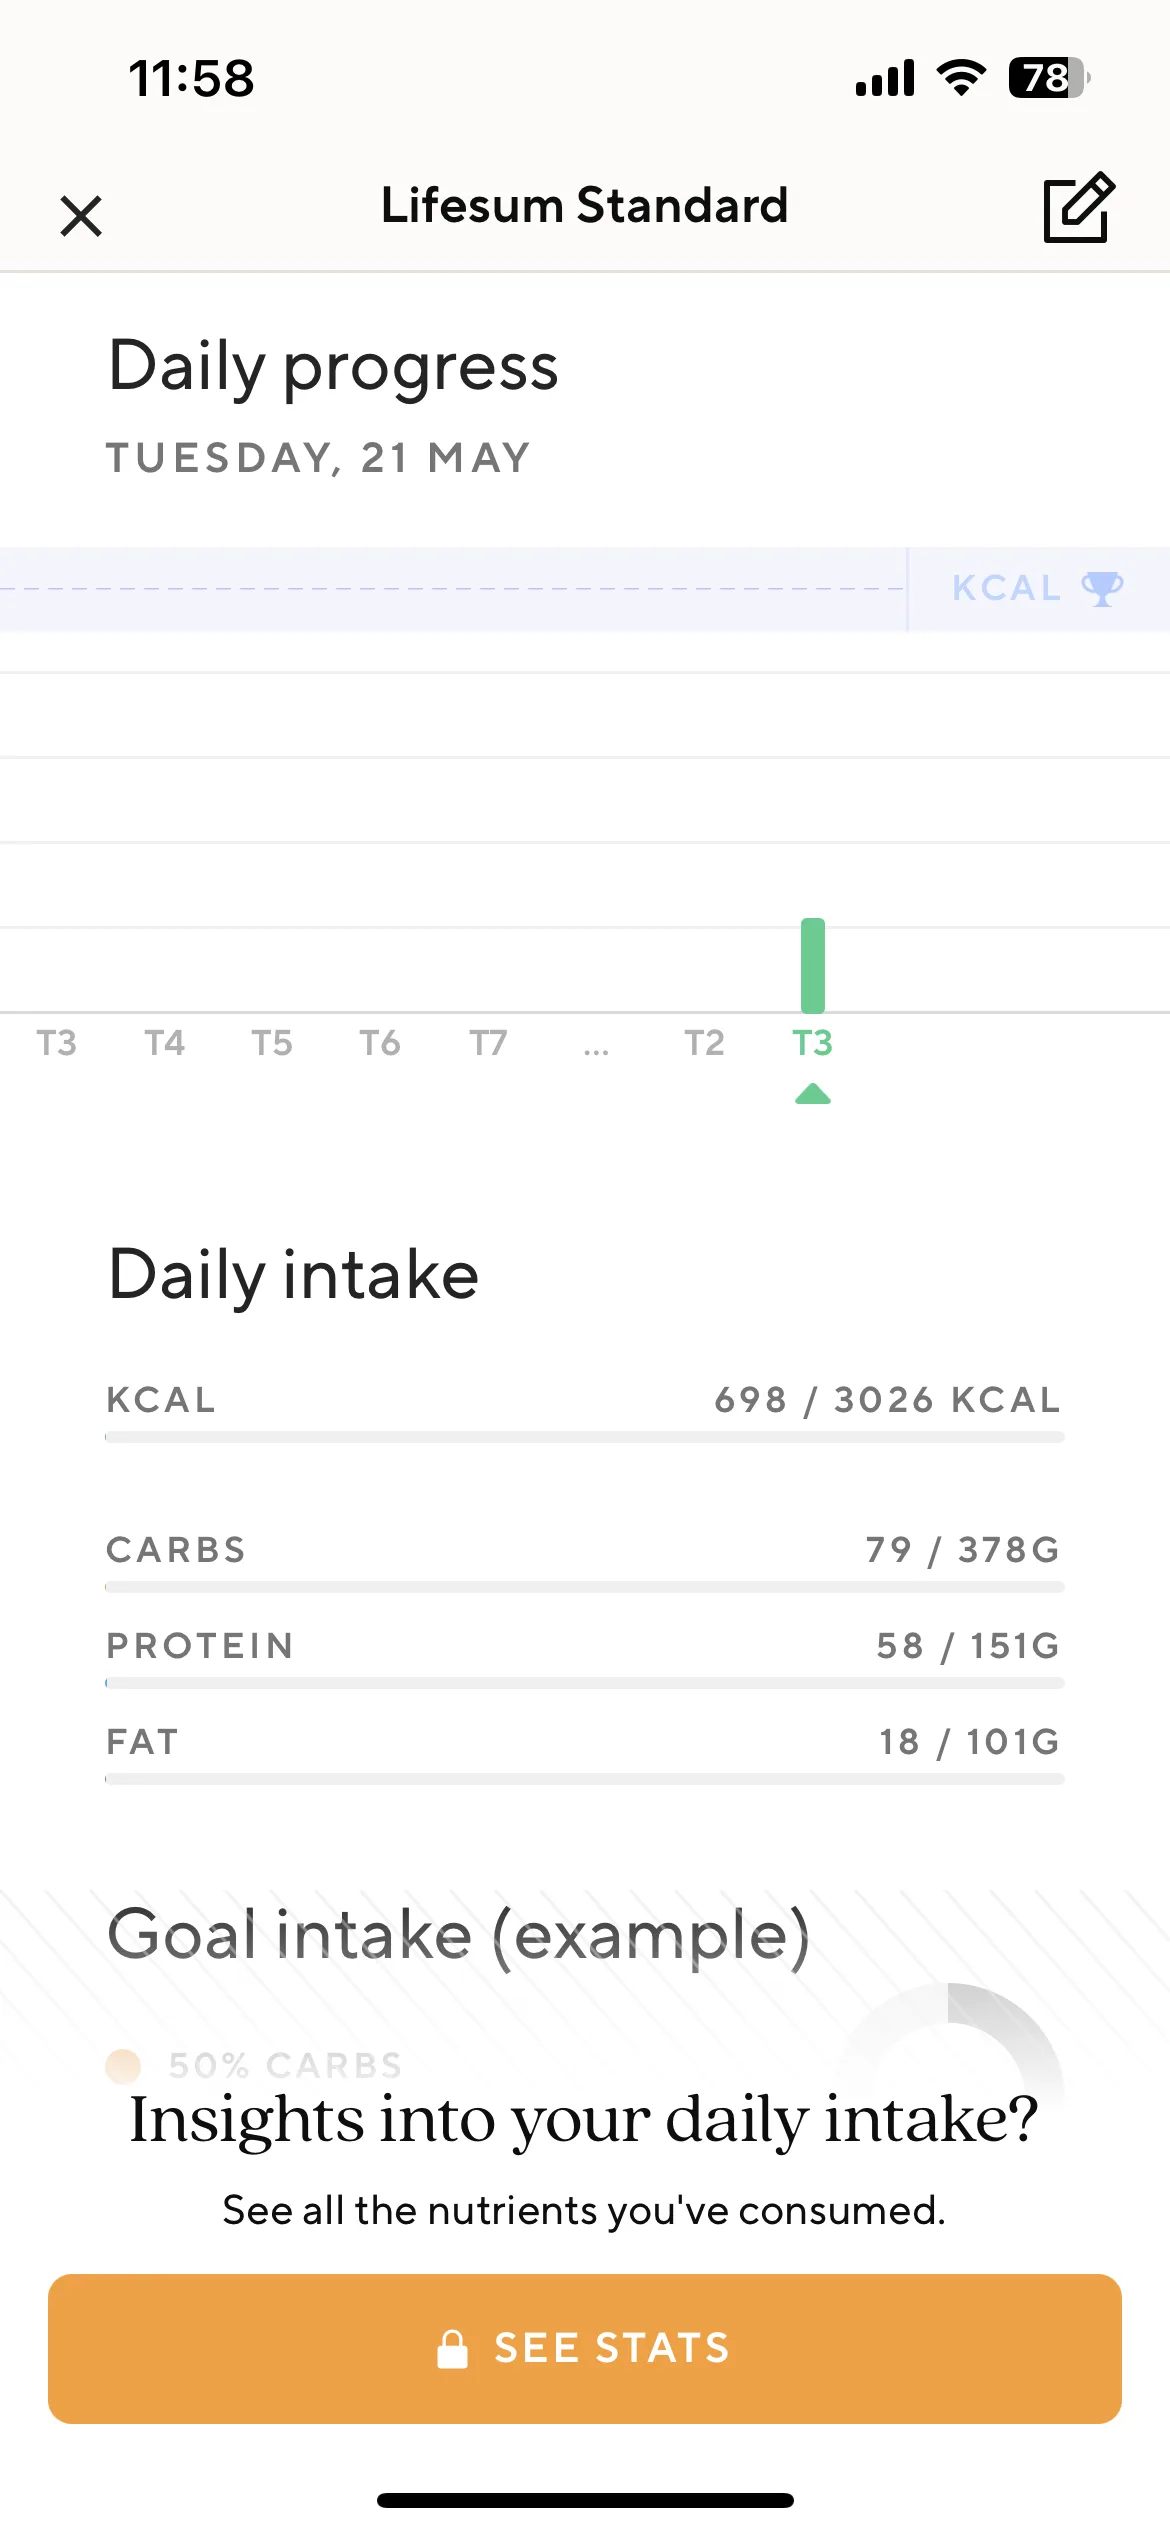Image resolution: width=1170 pixels, height=2532 pixels.
Task: Tap the cellular signal bars icon
Action: tap(885, 78)
